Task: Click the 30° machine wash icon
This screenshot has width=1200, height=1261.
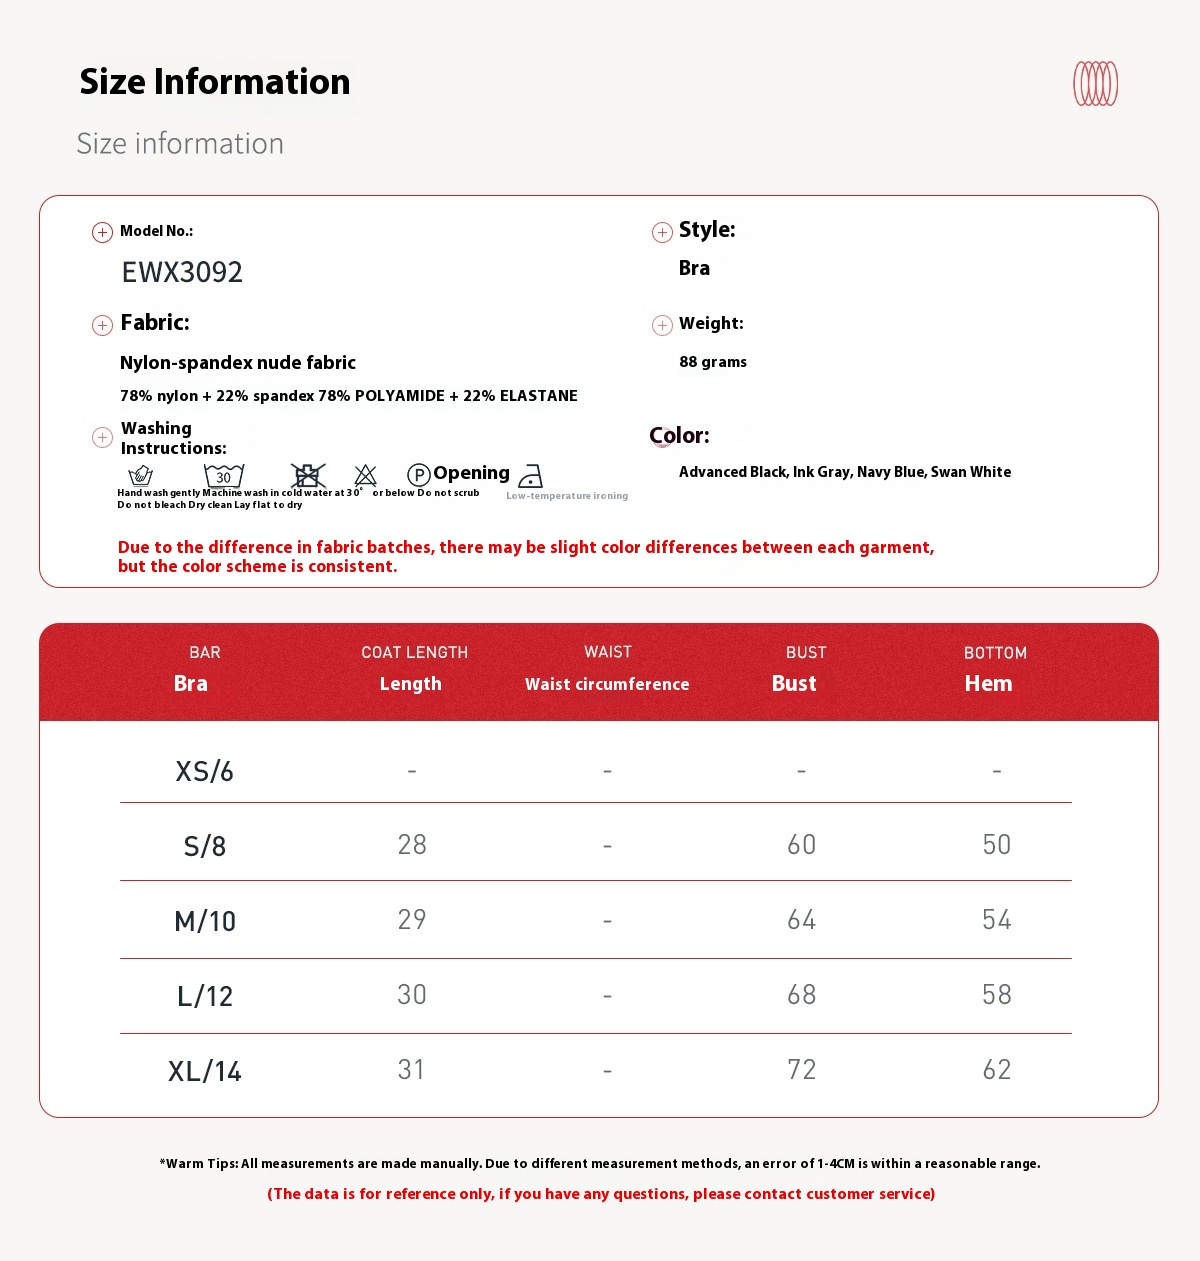Action: [224, 475]
